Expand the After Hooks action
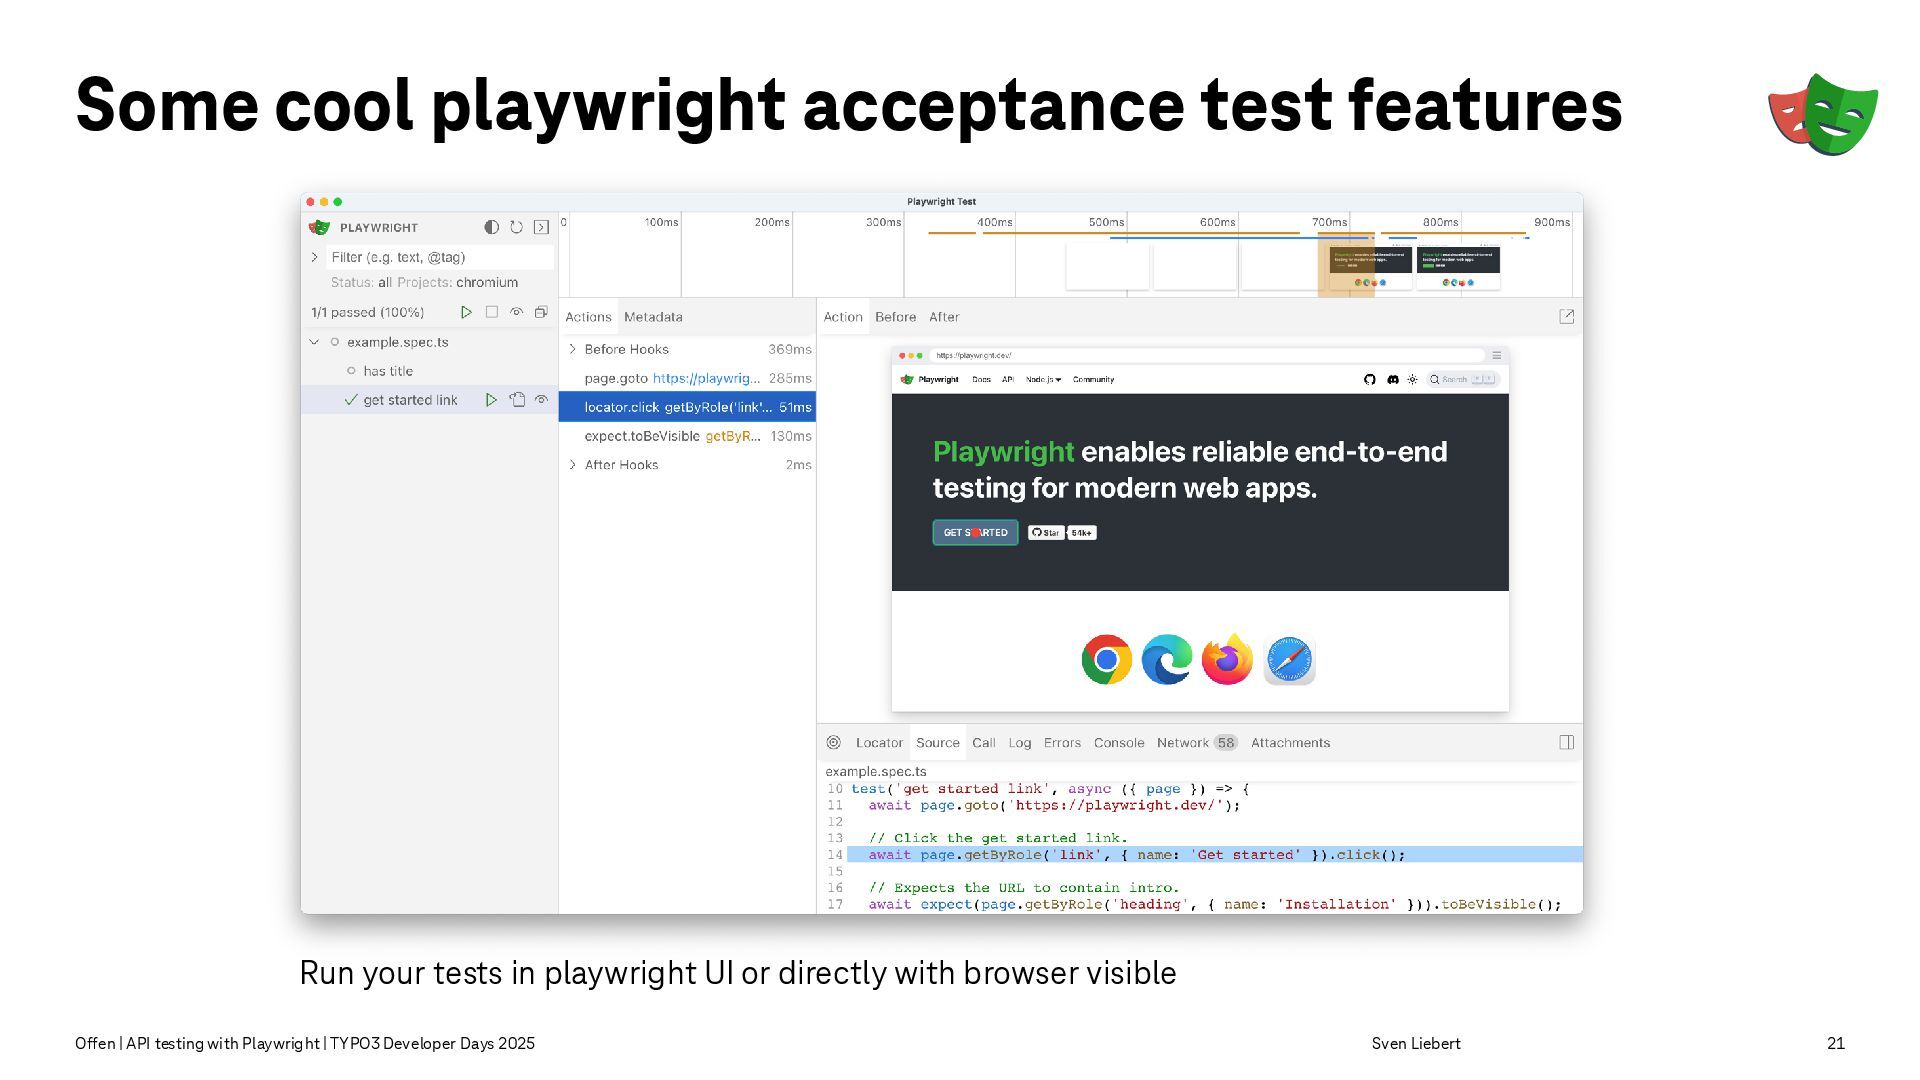The image size is (1920, 1080). point(572,465)
